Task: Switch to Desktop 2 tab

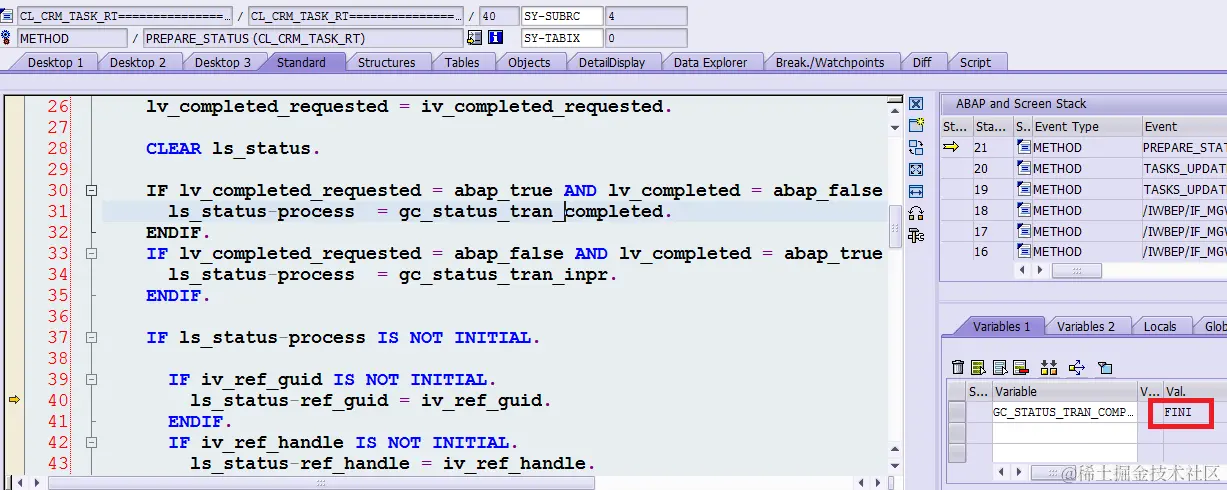Action: tap(138, 62)
